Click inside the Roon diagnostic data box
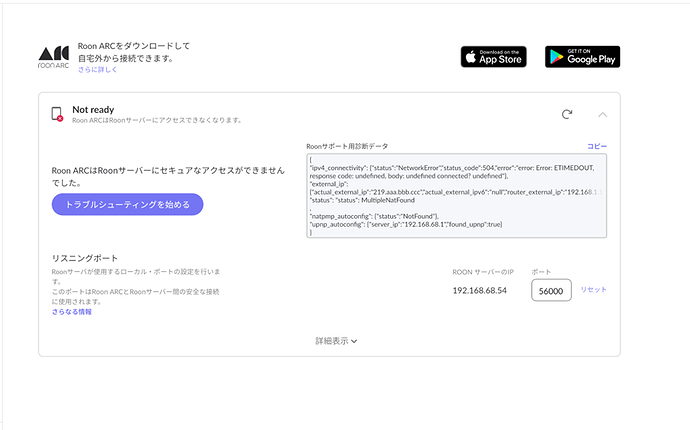Image resolution: width=690 pixels, height=430 pixels. (457, 196)
